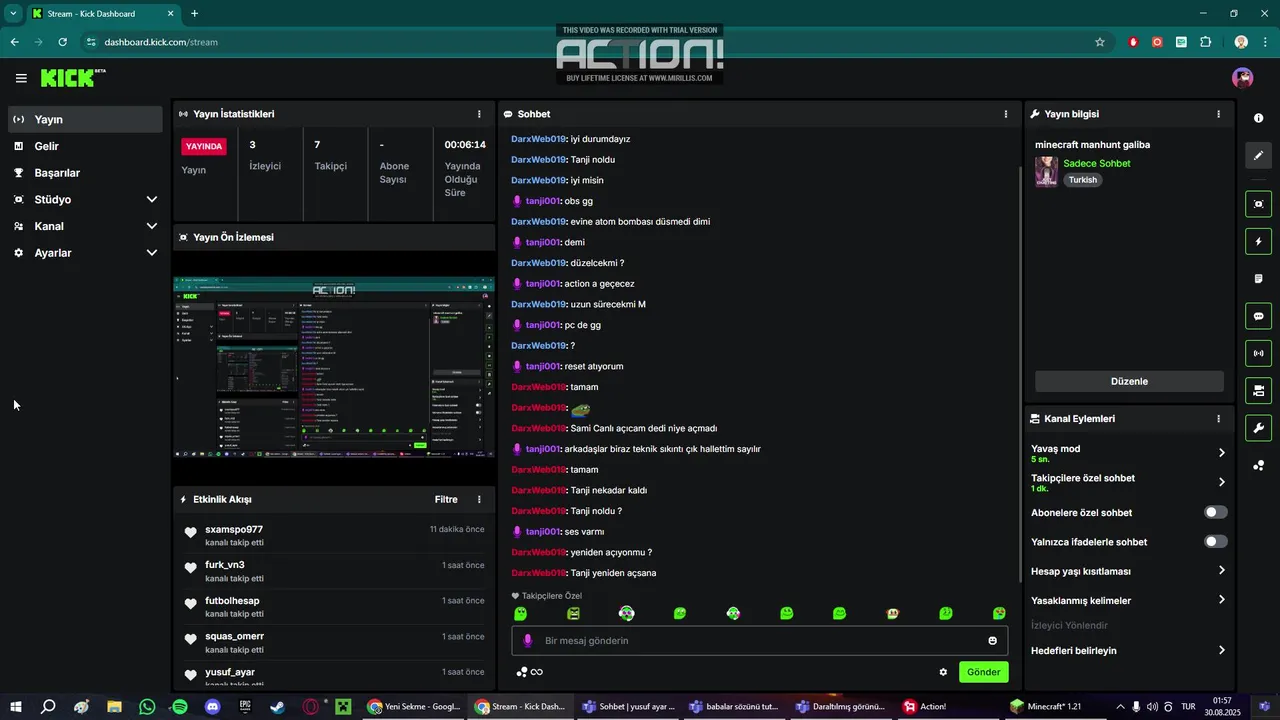Toggle the stream preview widget icon in sidebar
1280x720 pixels.
[1258, 204]
